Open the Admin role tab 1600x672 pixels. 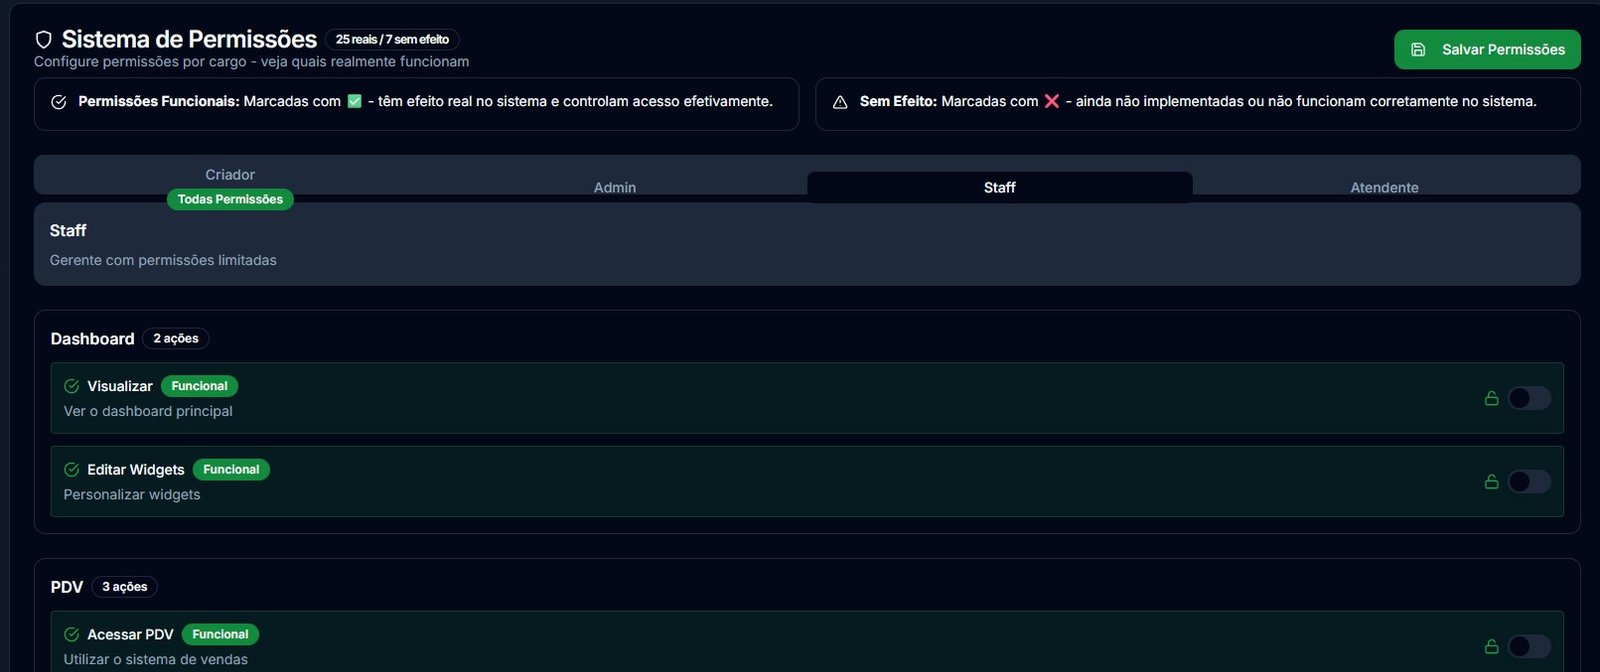(615, 187)
